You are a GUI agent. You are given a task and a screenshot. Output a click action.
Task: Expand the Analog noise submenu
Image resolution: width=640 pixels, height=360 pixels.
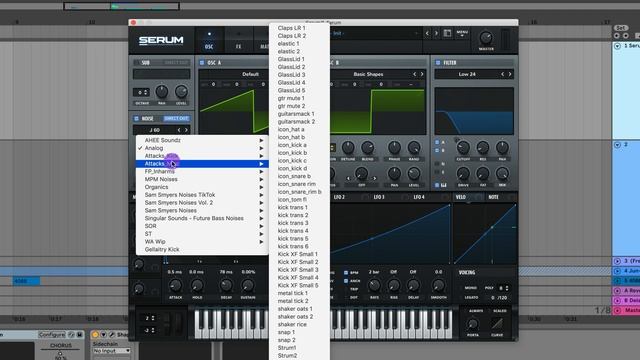pyautogui.click(x=202, y=148)
